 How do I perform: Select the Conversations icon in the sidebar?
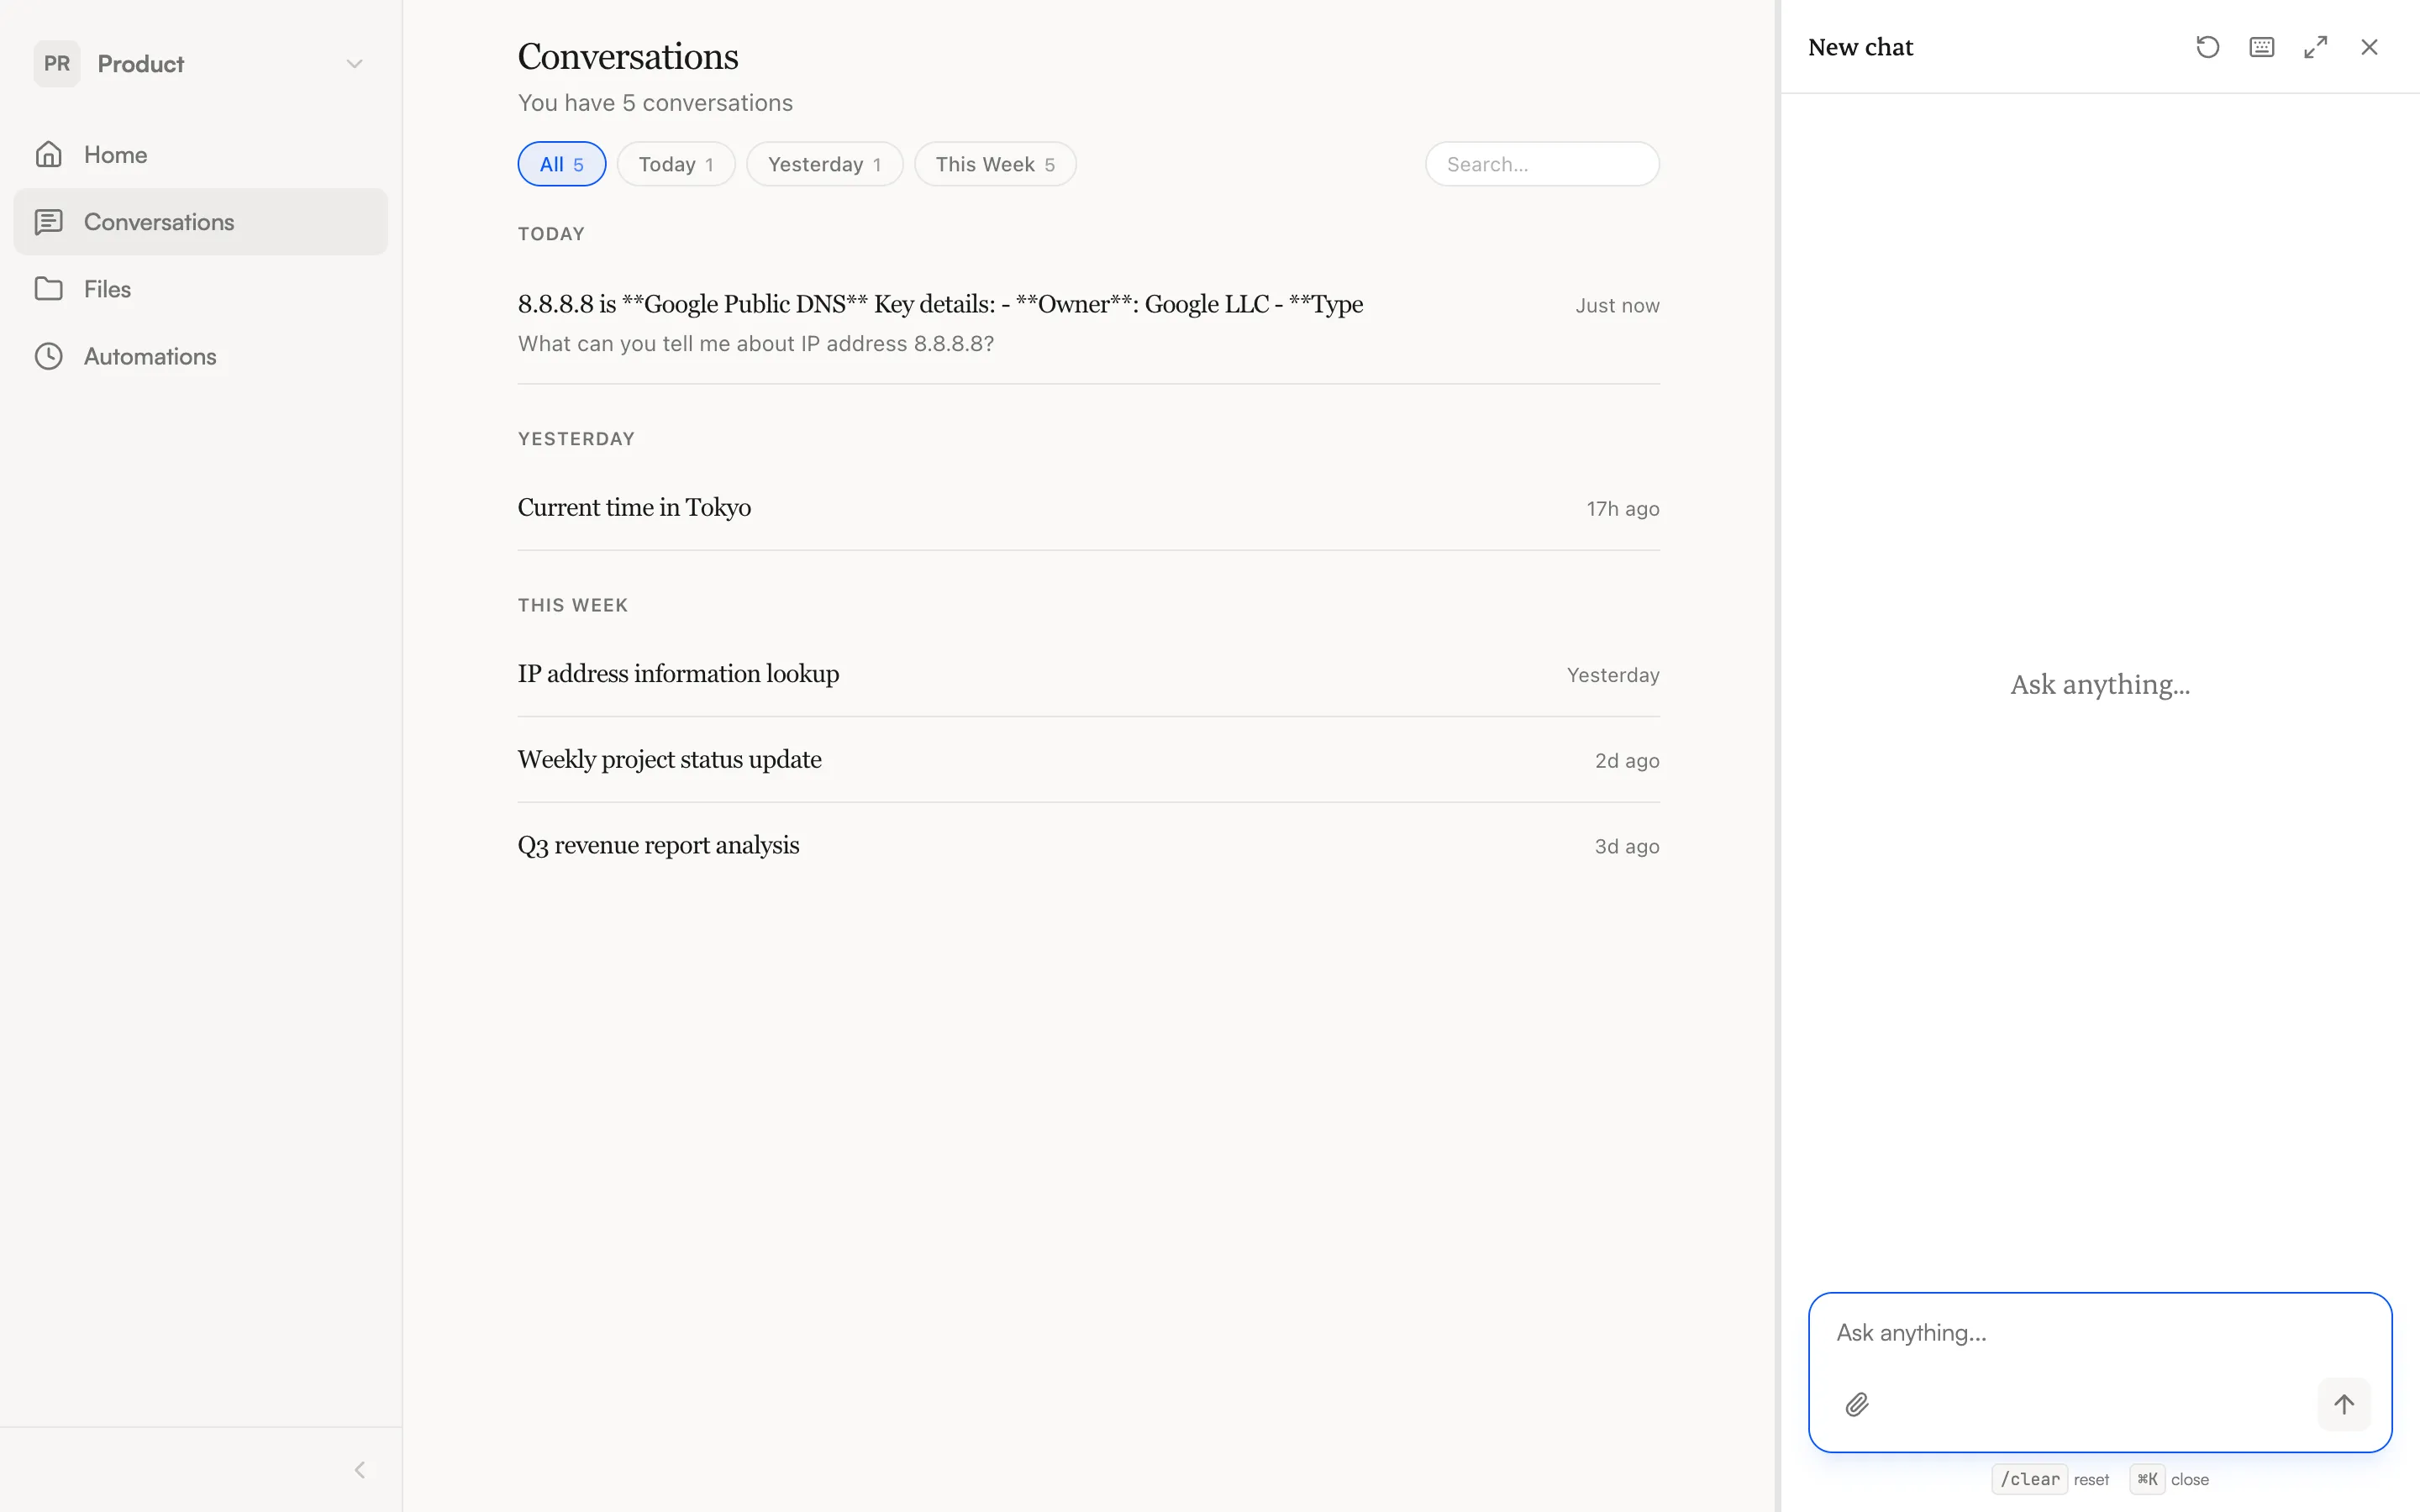point(49,221)
